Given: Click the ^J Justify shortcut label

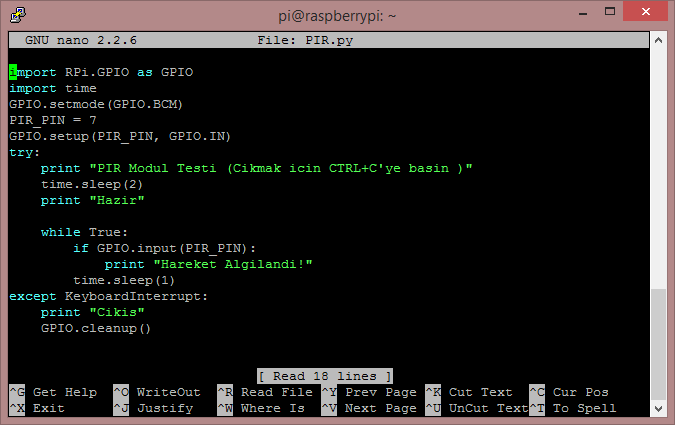Looking at the screenshot, I should coord(153,408).
